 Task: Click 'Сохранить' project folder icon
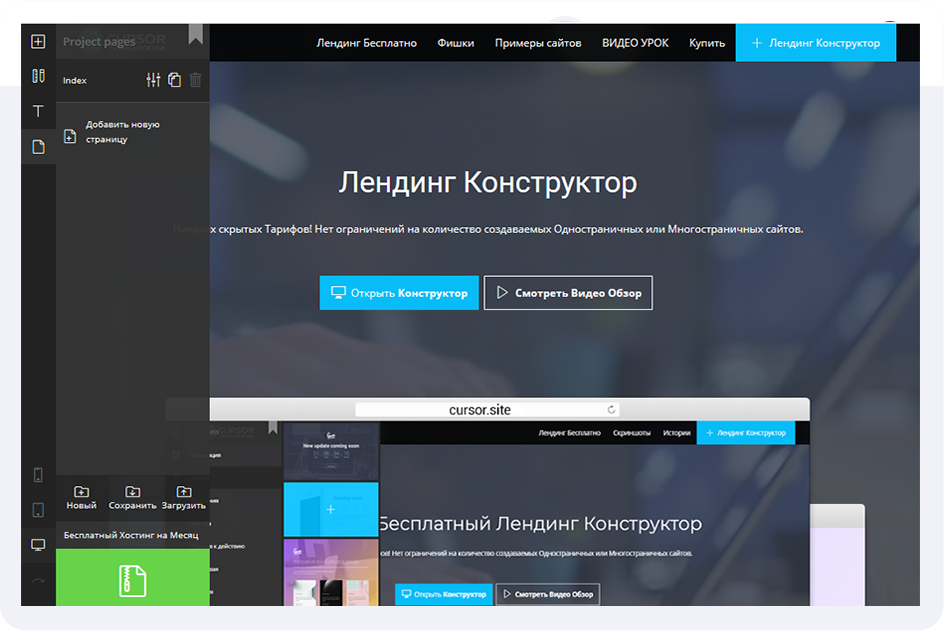point(132,497)
